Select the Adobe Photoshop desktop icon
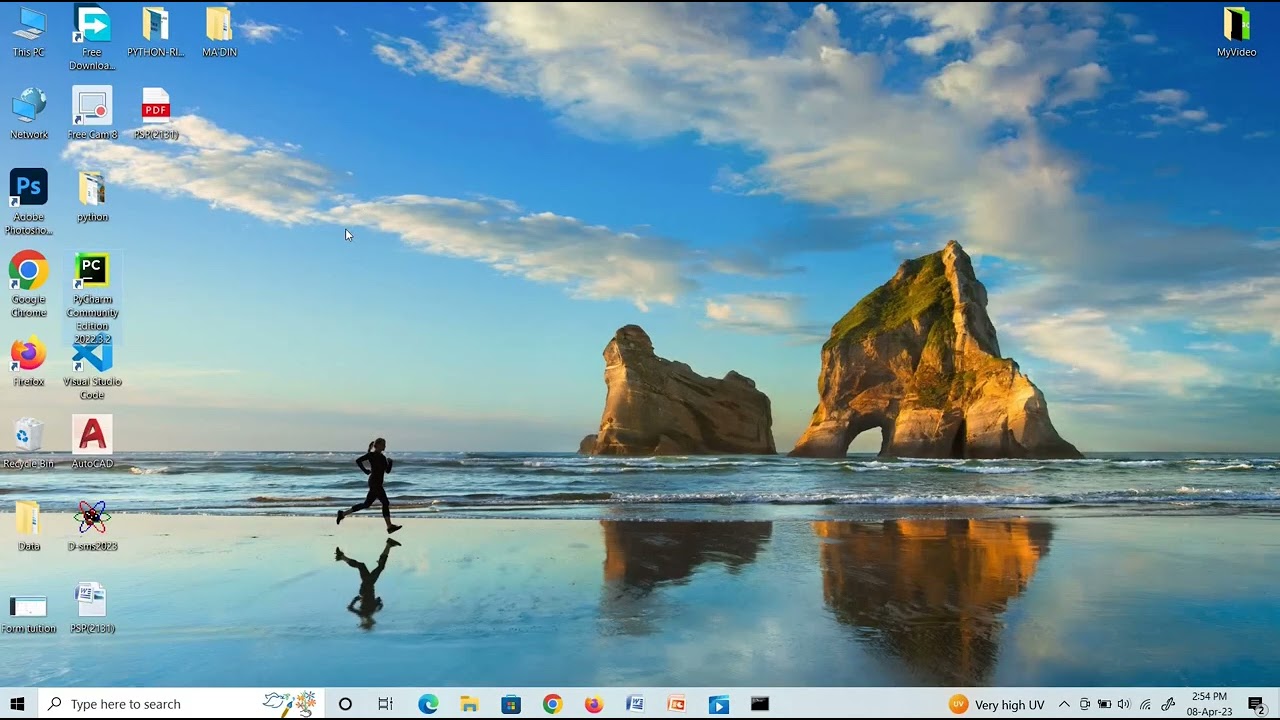Screen dimensions: 1280x720 pos(29,203)
